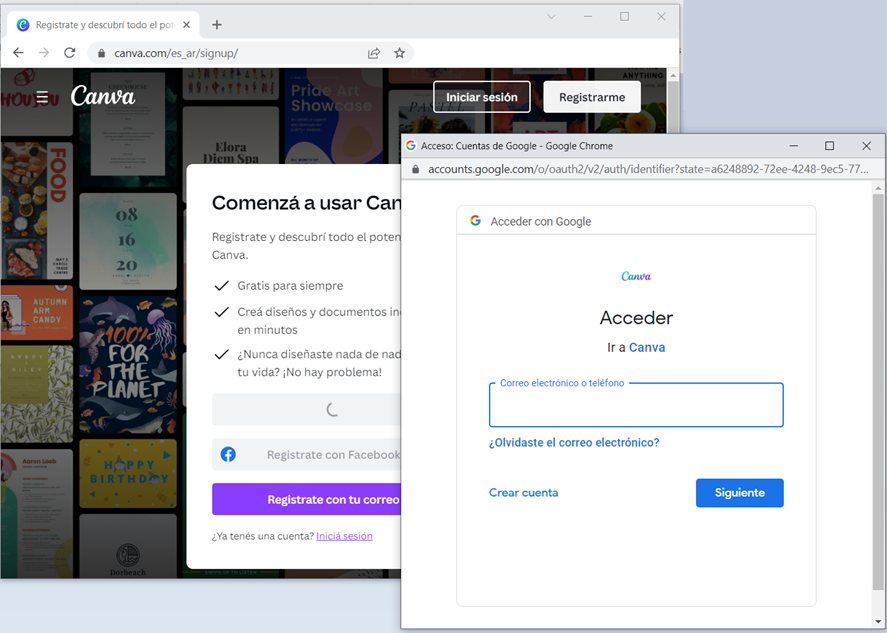This screenshot has height=633, width=887.
Task: Close the Registrate y descubrí tab
Action: coord(187,25)
